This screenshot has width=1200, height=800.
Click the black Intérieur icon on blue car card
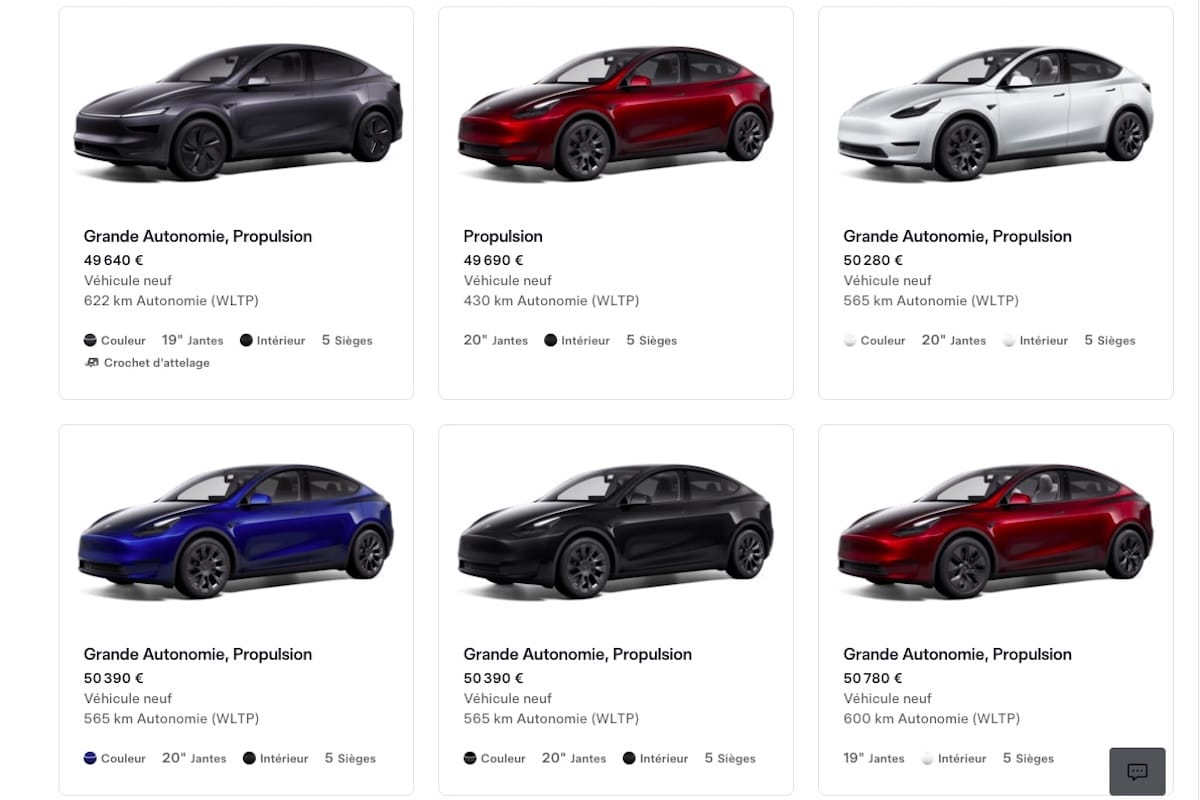249,759
